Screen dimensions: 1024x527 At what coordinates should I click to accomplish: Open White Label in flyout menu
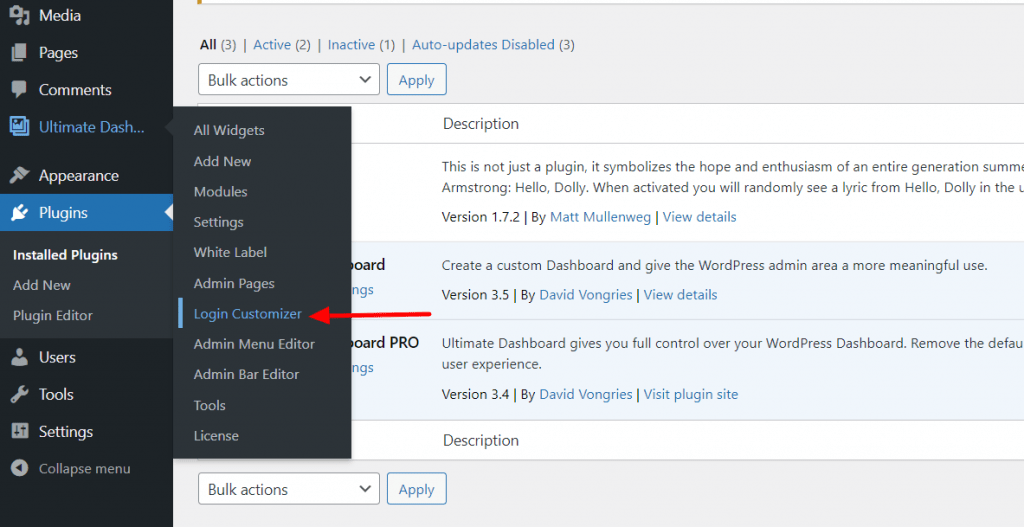[x=230, y=252]
